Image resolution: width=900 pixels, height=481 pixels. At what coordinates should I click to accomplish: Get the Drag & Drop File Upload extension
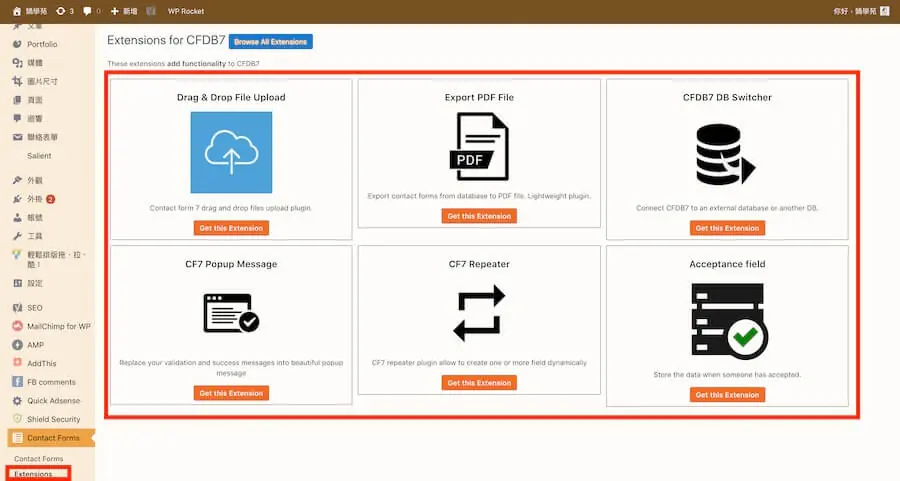231,228
